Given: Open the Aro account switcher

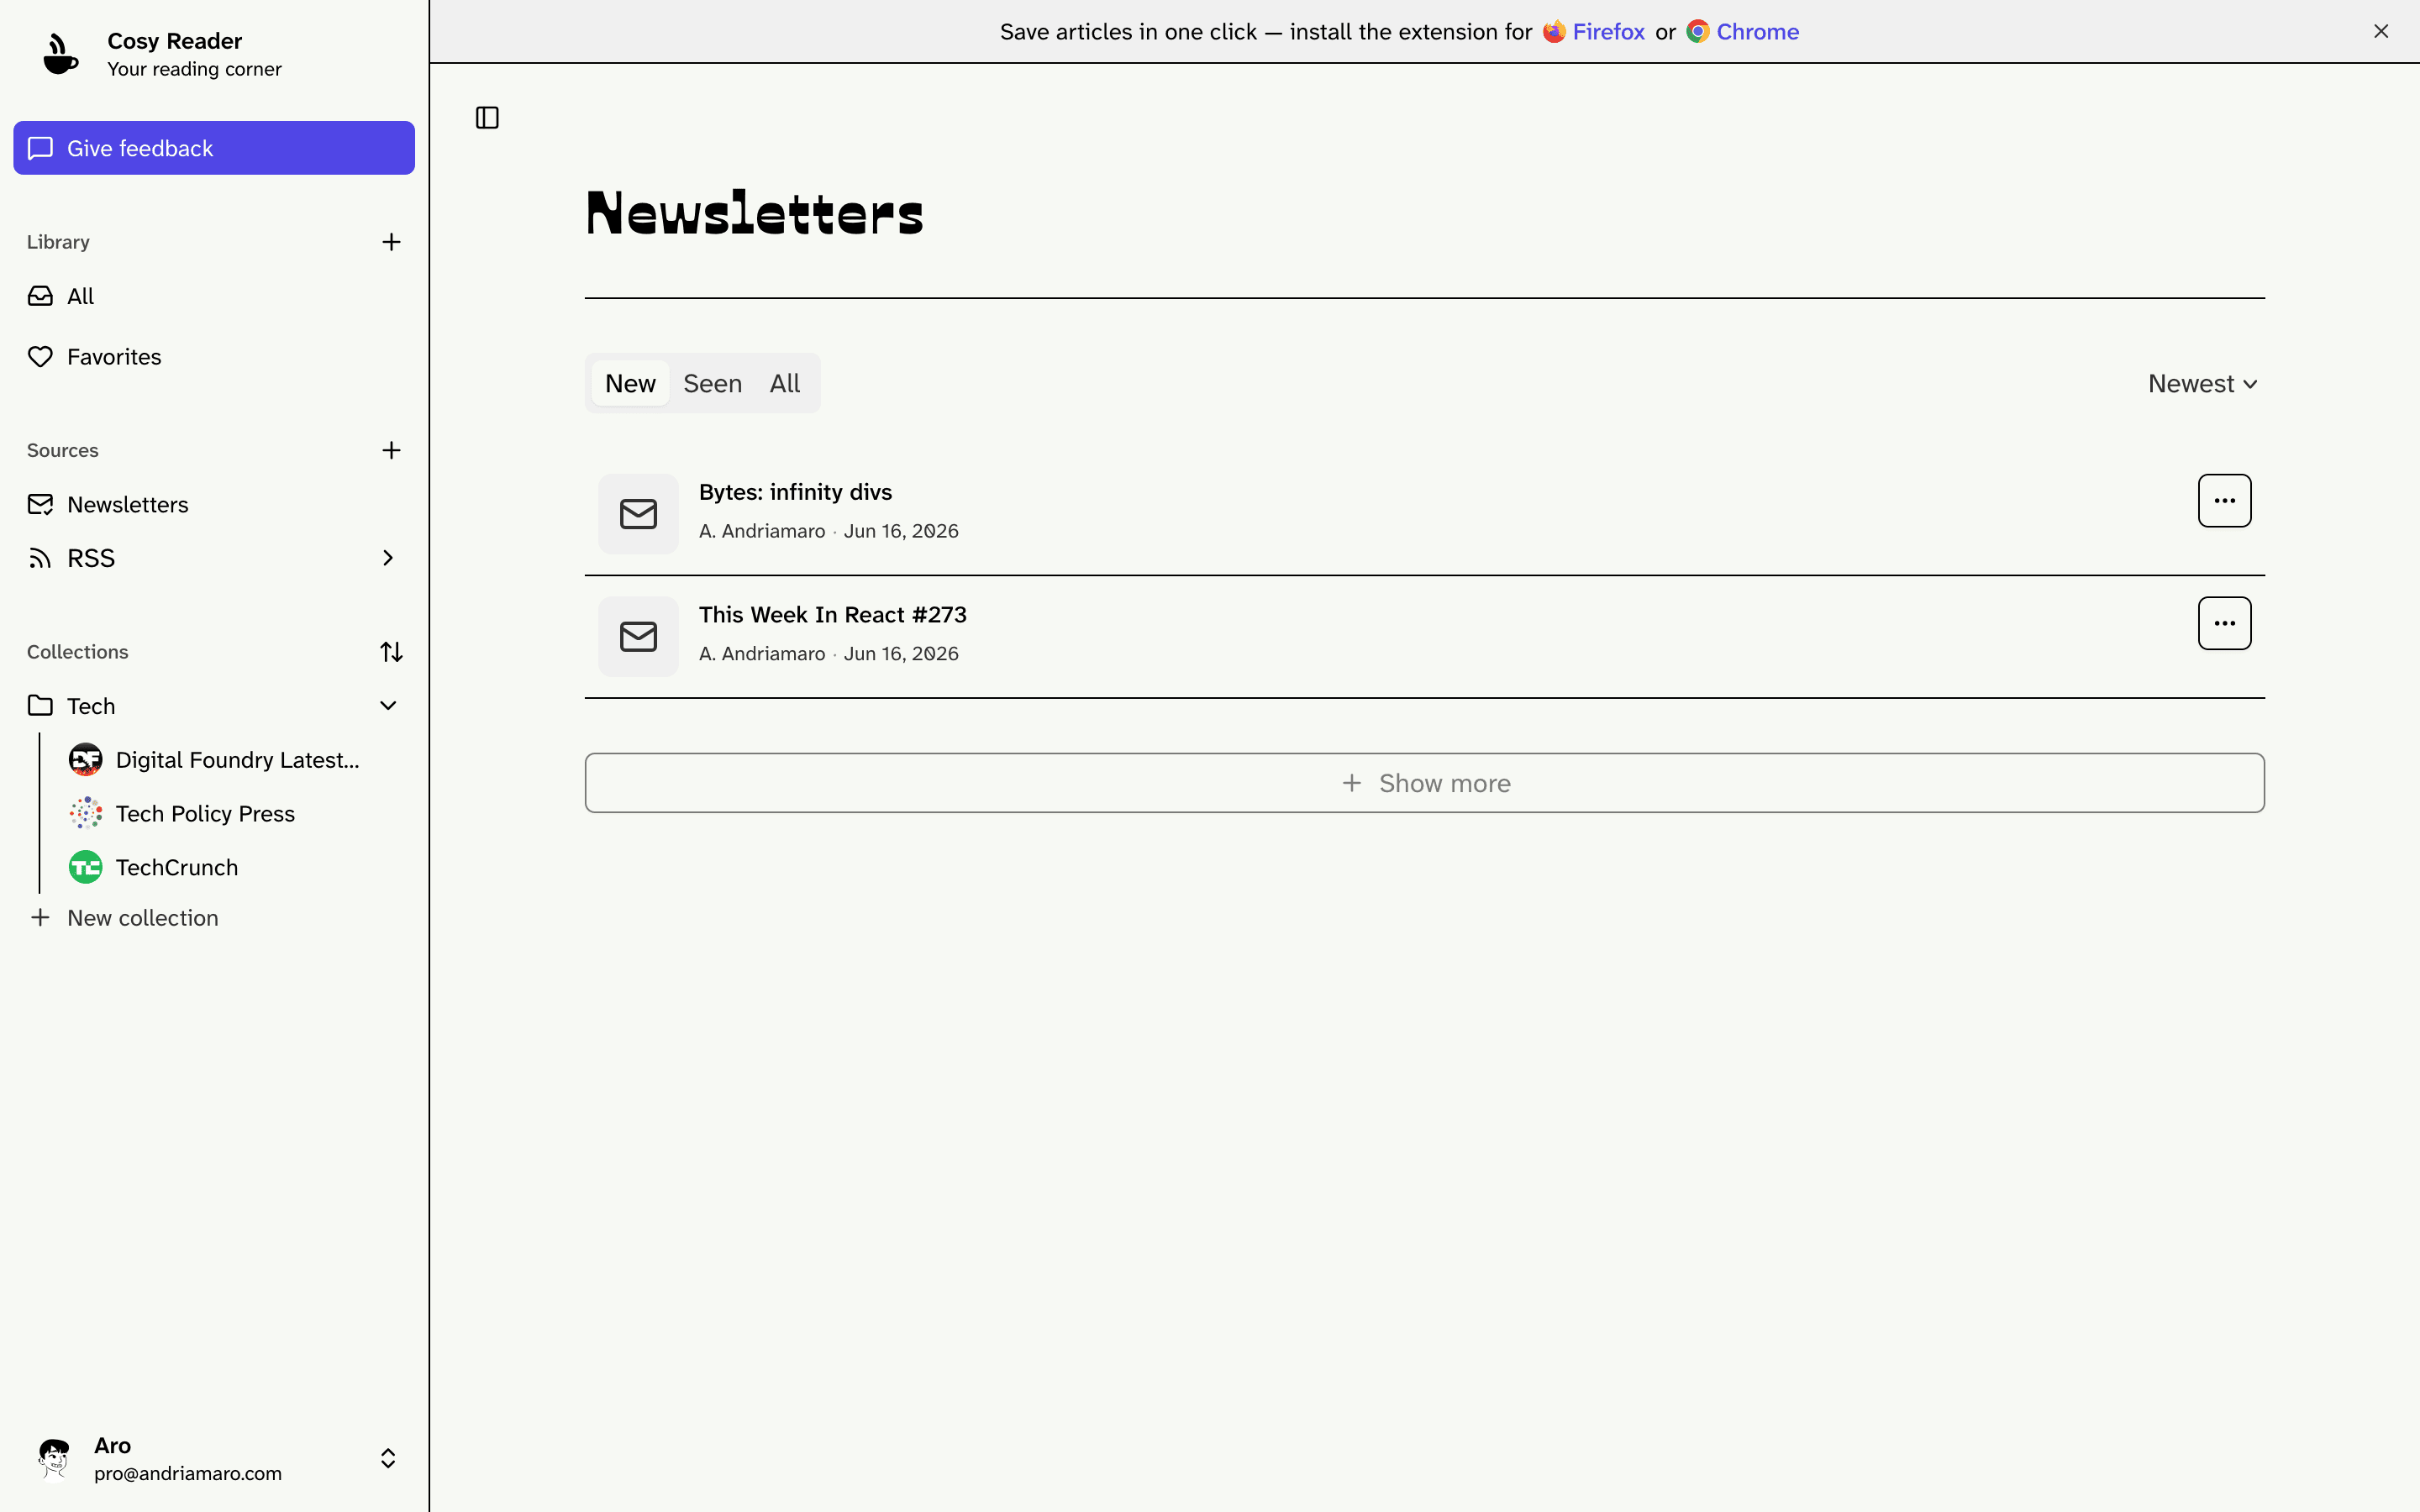Looking at the screenshot, I should tap(388, 1458).
